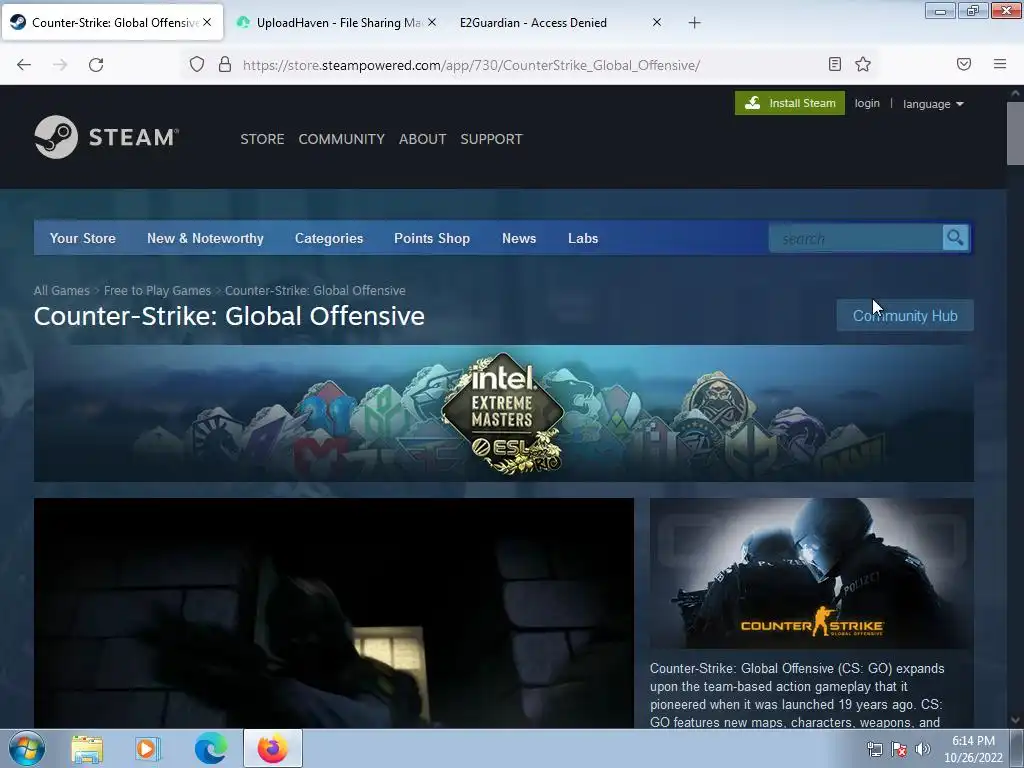Click the Firefox back arrow
The image size is (1024, 768).
24,65
